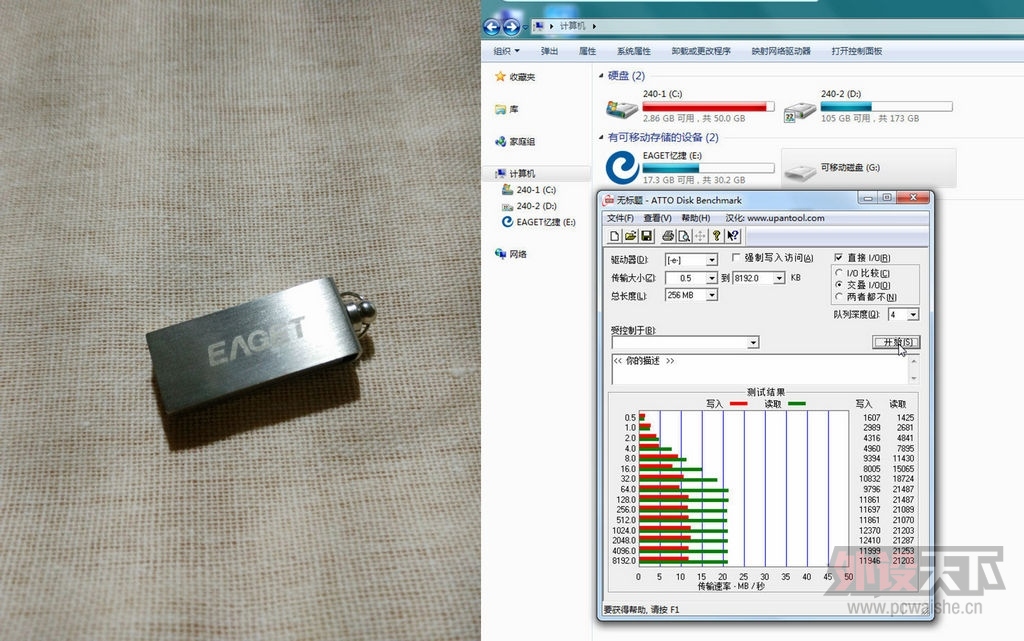Click 打开控制面板 in Explorer command bar
Viewport: 1024px width, 641px height.
click(x=857, y=51)
